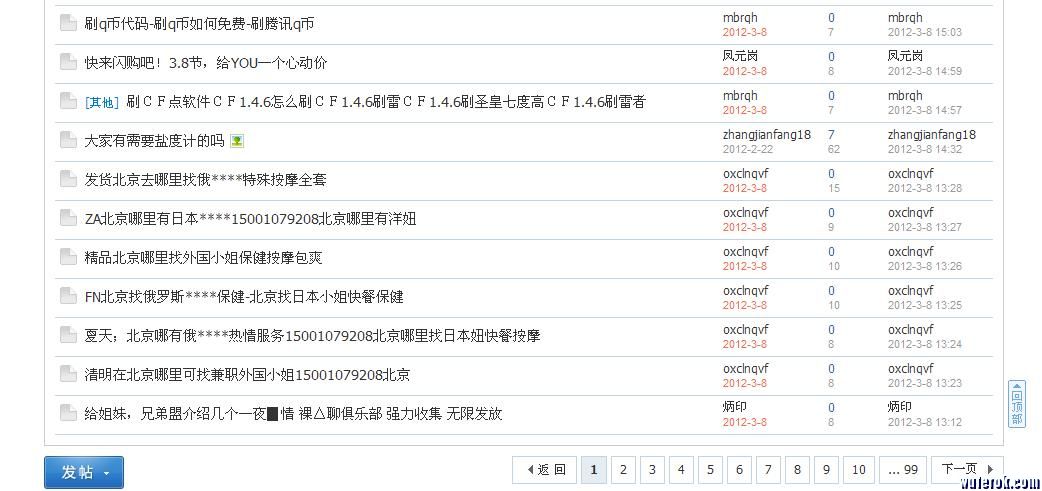Open thread FN北京找俄罗斯

(244, 296)
